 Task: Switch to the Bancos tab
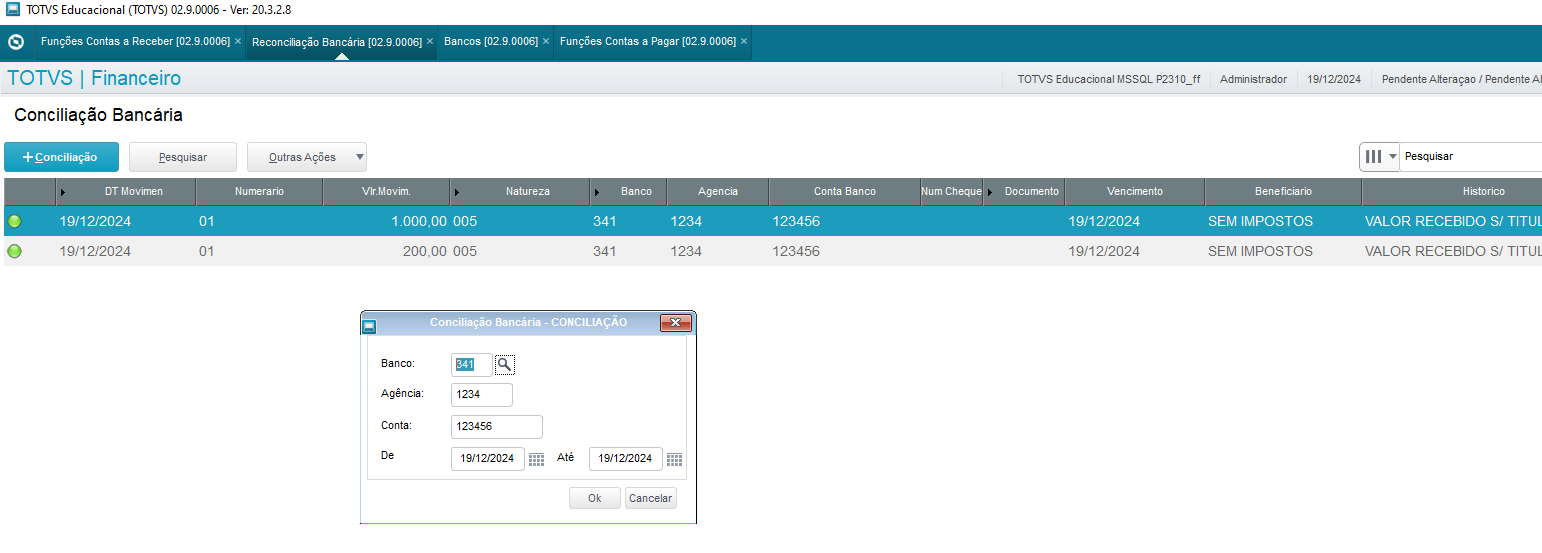point(490,42)
